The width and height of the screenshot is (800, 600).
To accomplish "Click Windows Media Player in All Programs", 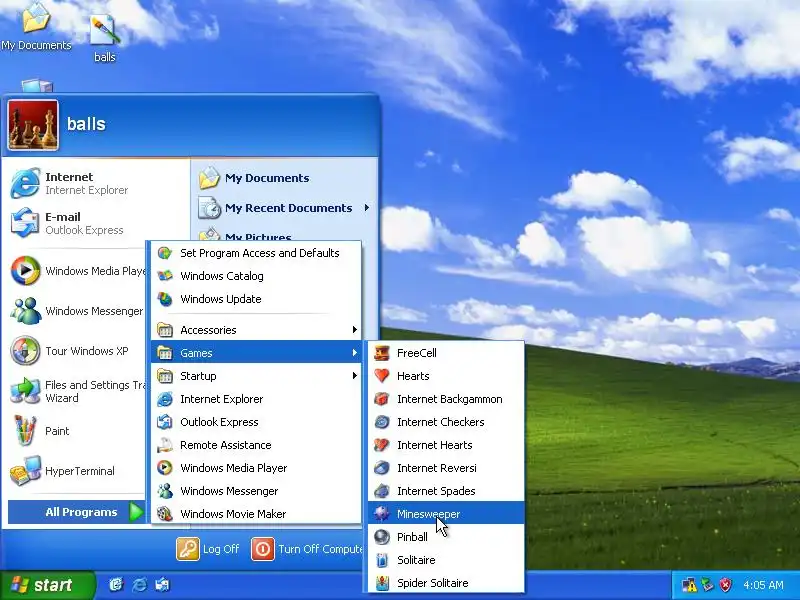I will click(256, 468).
